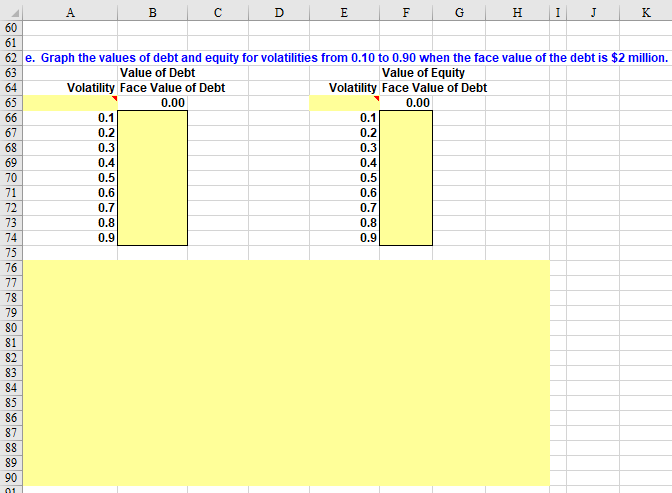The height and width of the screenshot is (493, 672).
Task: Select yellow debt output cell B74
Action: click(x=153, y=238)
